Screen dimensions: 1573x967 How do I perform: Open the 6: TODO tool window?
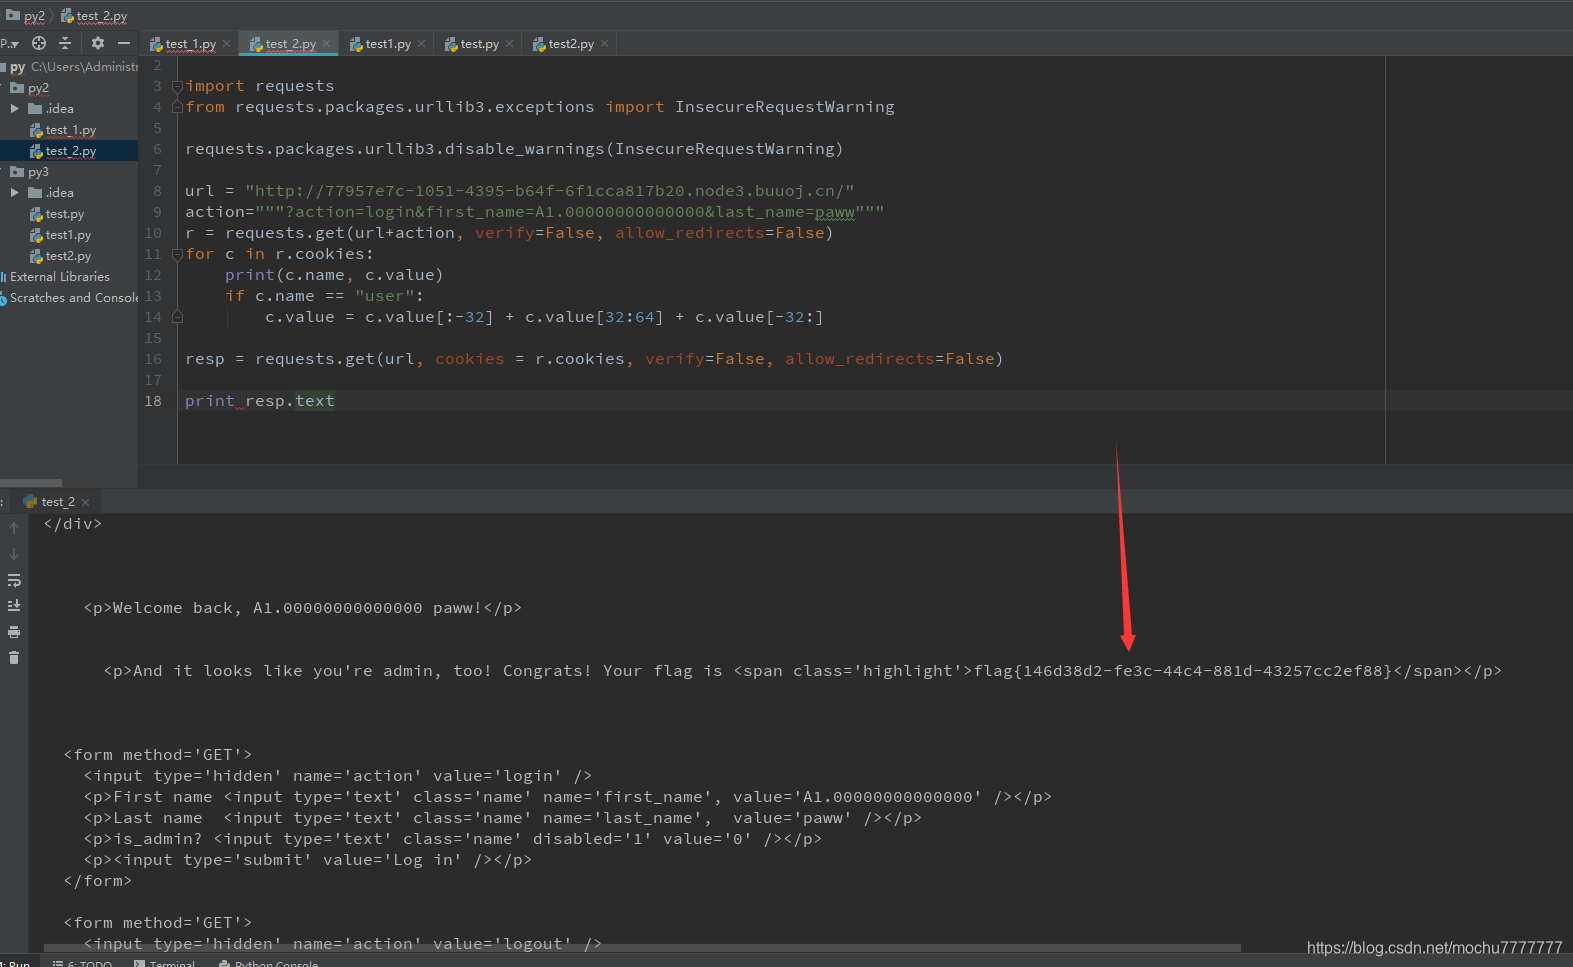tap(84, 963)
